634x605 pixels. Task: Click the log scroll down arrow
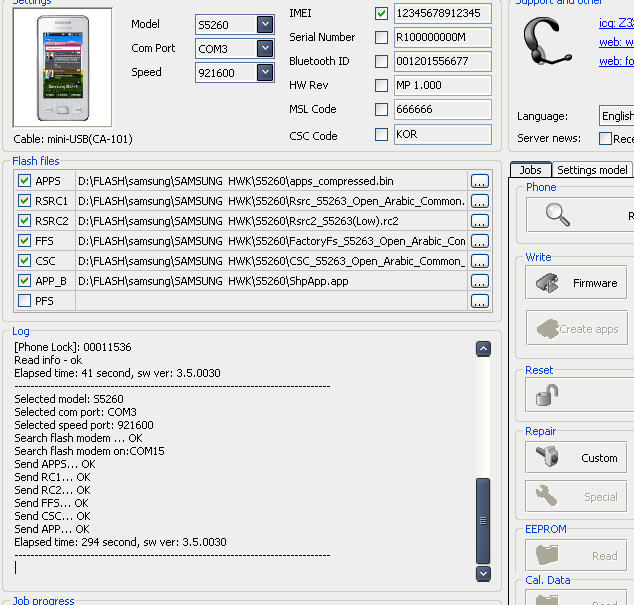[x=483, y=573]
